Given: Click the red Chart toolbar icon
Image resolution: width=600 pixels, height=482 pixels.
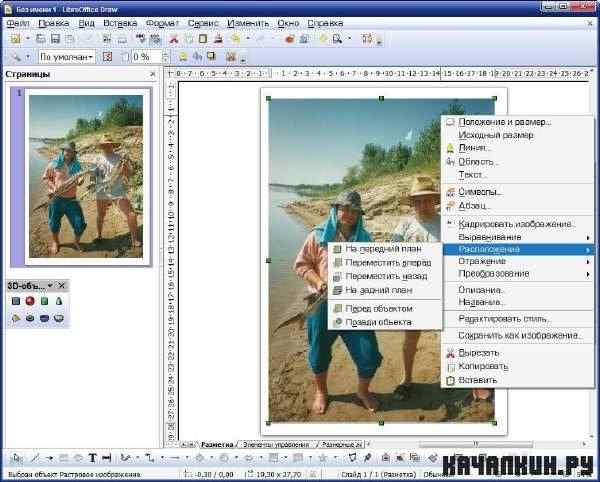Looking at the screenshot, I should pyautogui.click(x=290, y=39).
